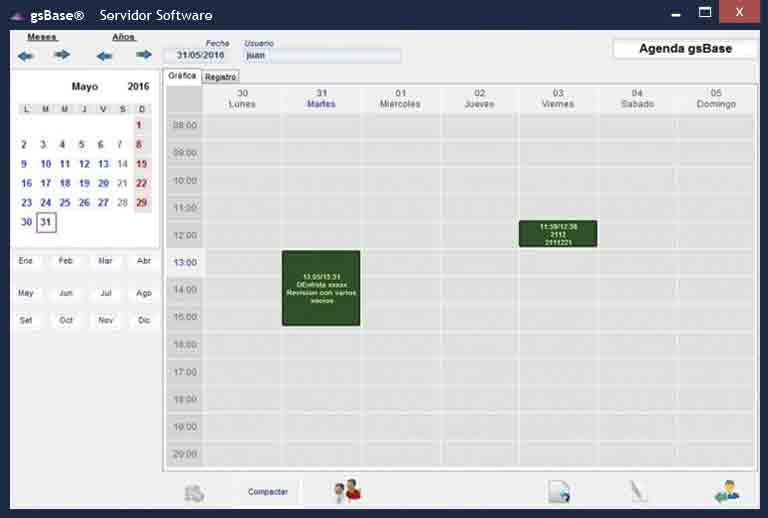Select month Mar in month grid
This screenshot has width=768, height=518.
105,261
